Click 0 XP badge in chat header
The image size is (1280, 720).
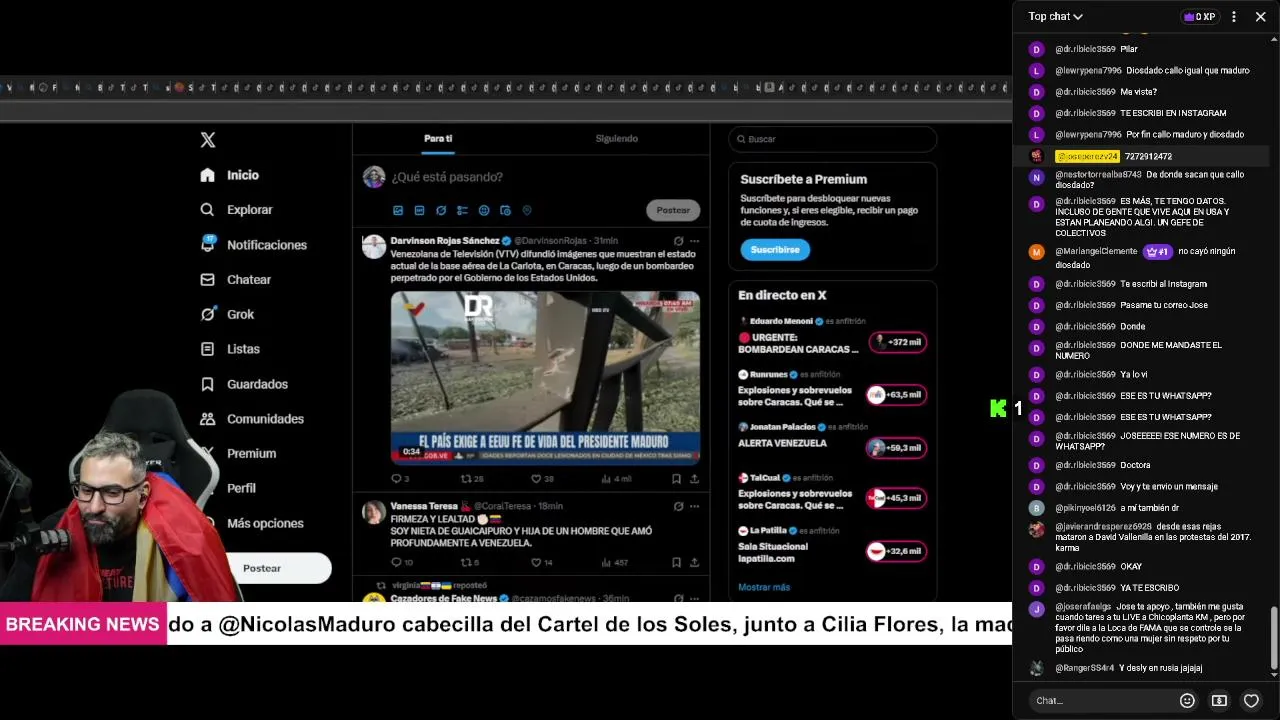[1199, 17]
